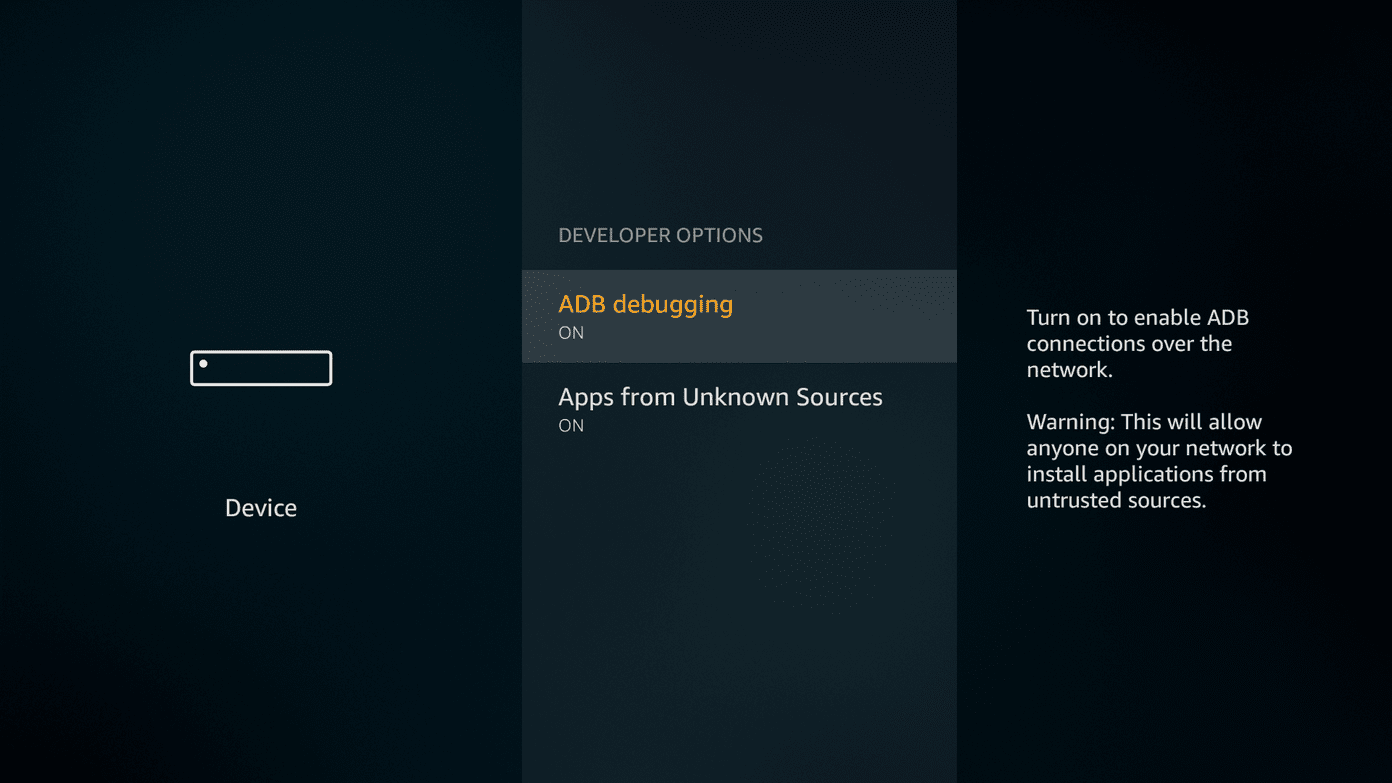Click ON status under Apps from Unknown Sources
Image resolution: width=1392 pixels, height=783 pixels.
[571, 426]
